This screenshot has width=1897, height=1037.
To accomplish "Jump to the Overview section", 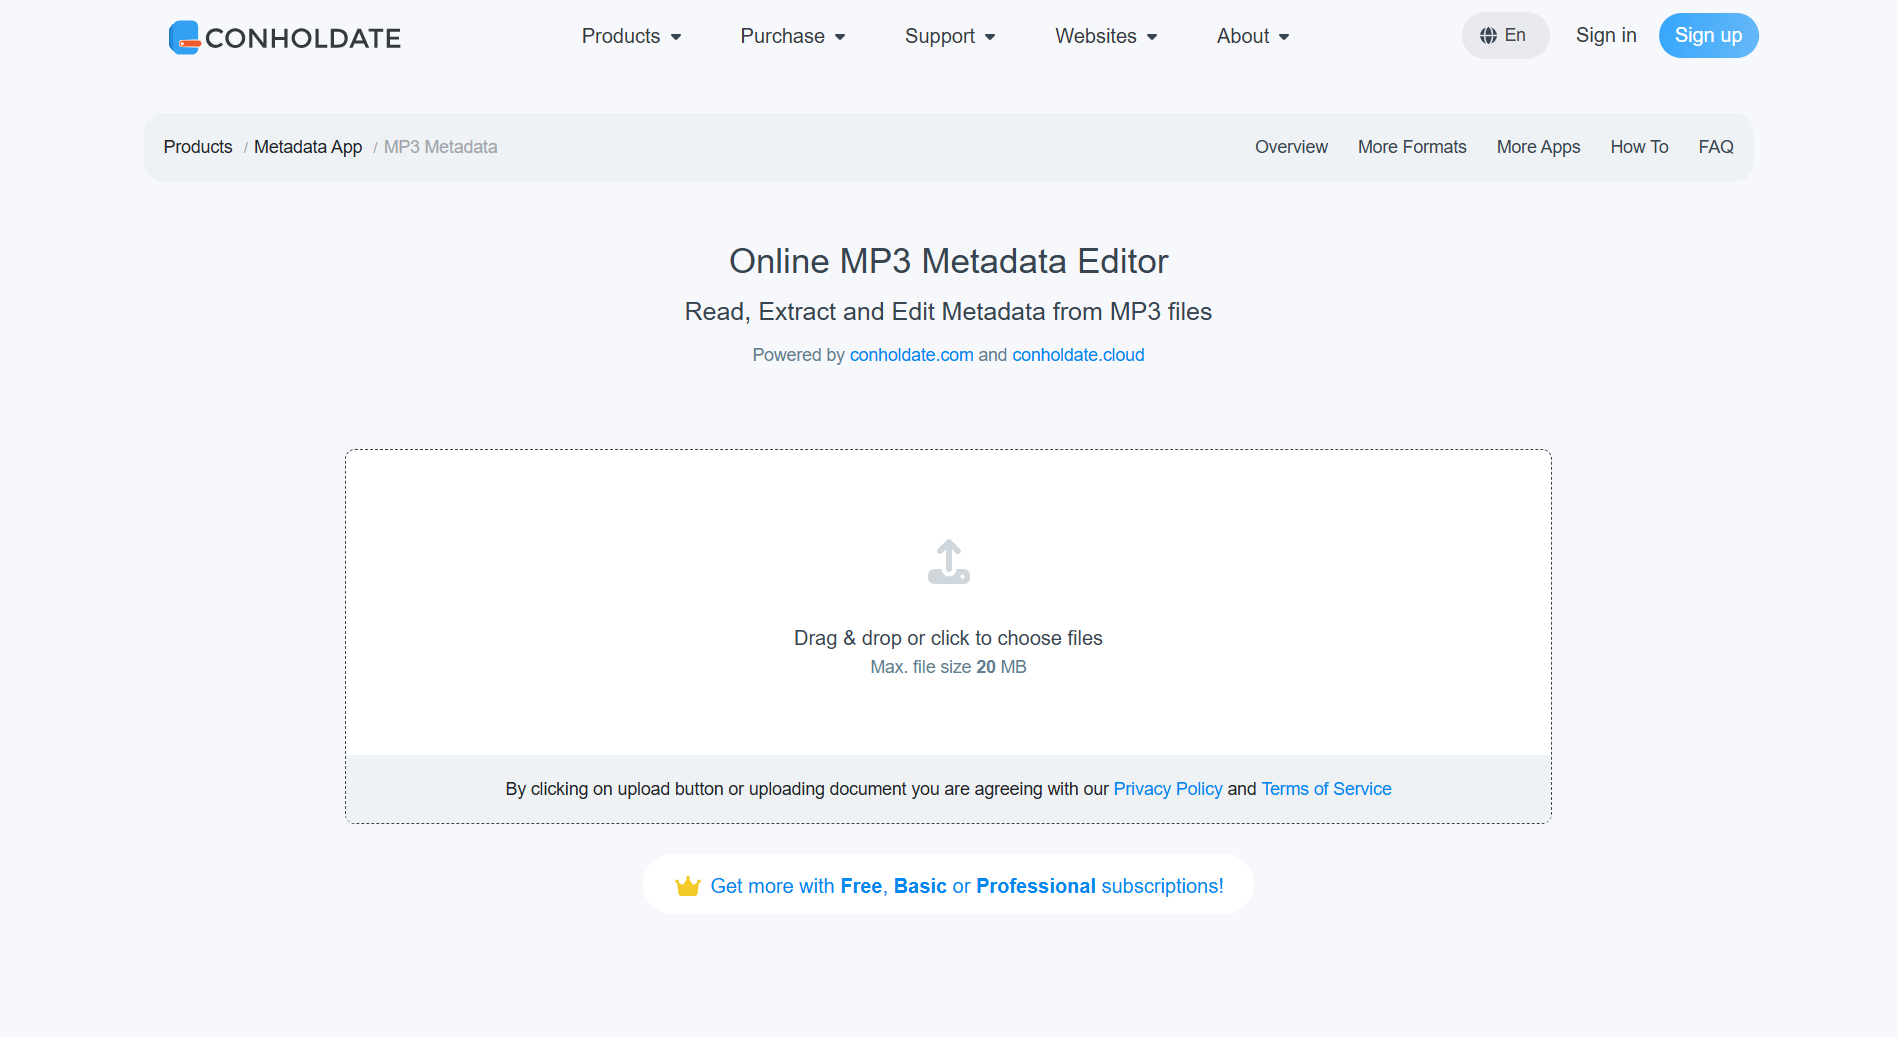I will coord(1291,147).
